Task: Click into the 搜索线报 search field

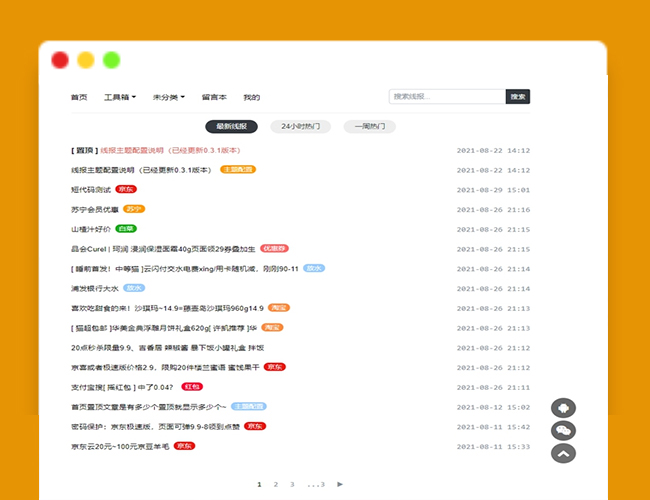Action: pyautogui.click(x=446, y=97)
